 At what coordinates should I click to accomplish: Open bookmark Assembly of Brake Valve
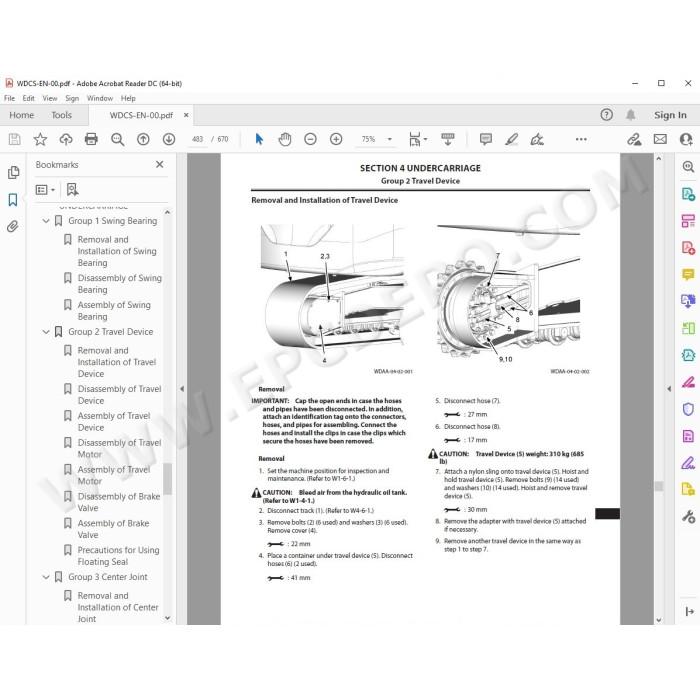tap(113, 529)
